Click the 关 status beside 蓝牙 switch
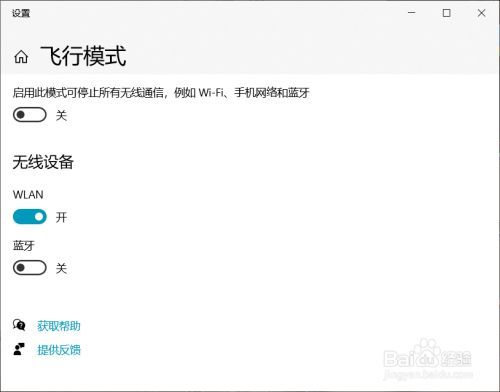Screen dimensions: 500x392 (x=61, y=268)
